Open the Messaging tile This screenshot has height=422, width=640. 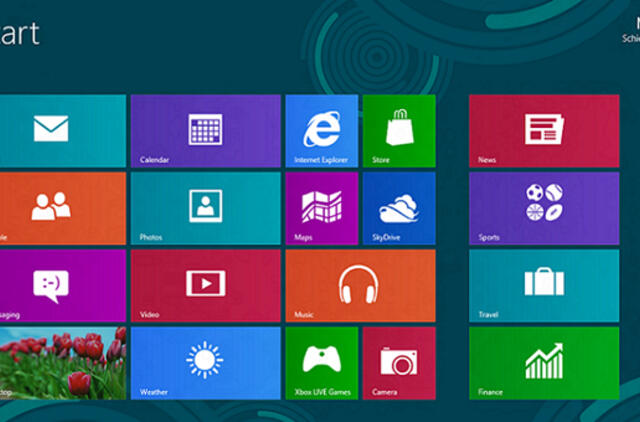click(63, 286)
